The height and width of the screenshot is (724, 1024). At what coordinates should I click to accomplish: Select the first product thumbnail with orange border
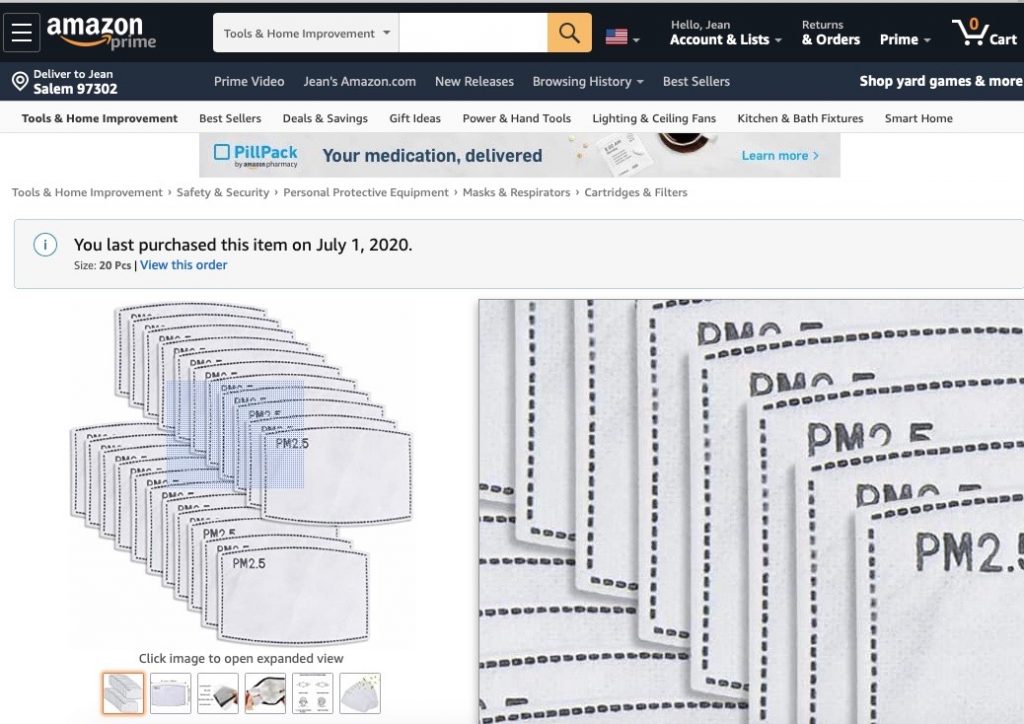point(123,693)
